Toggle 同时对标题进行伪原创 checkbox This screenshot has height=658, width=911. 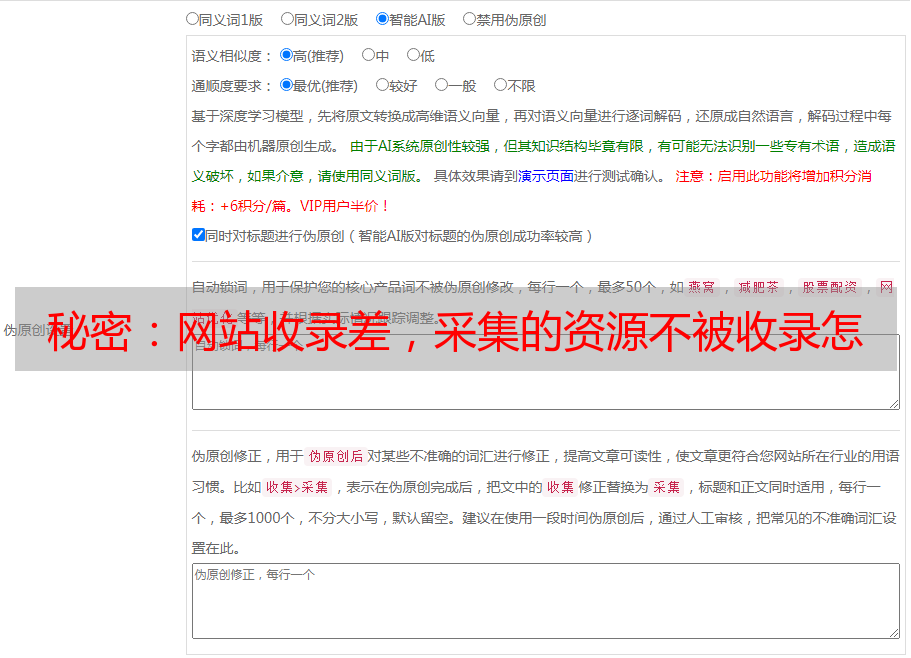tap(198, 235)
